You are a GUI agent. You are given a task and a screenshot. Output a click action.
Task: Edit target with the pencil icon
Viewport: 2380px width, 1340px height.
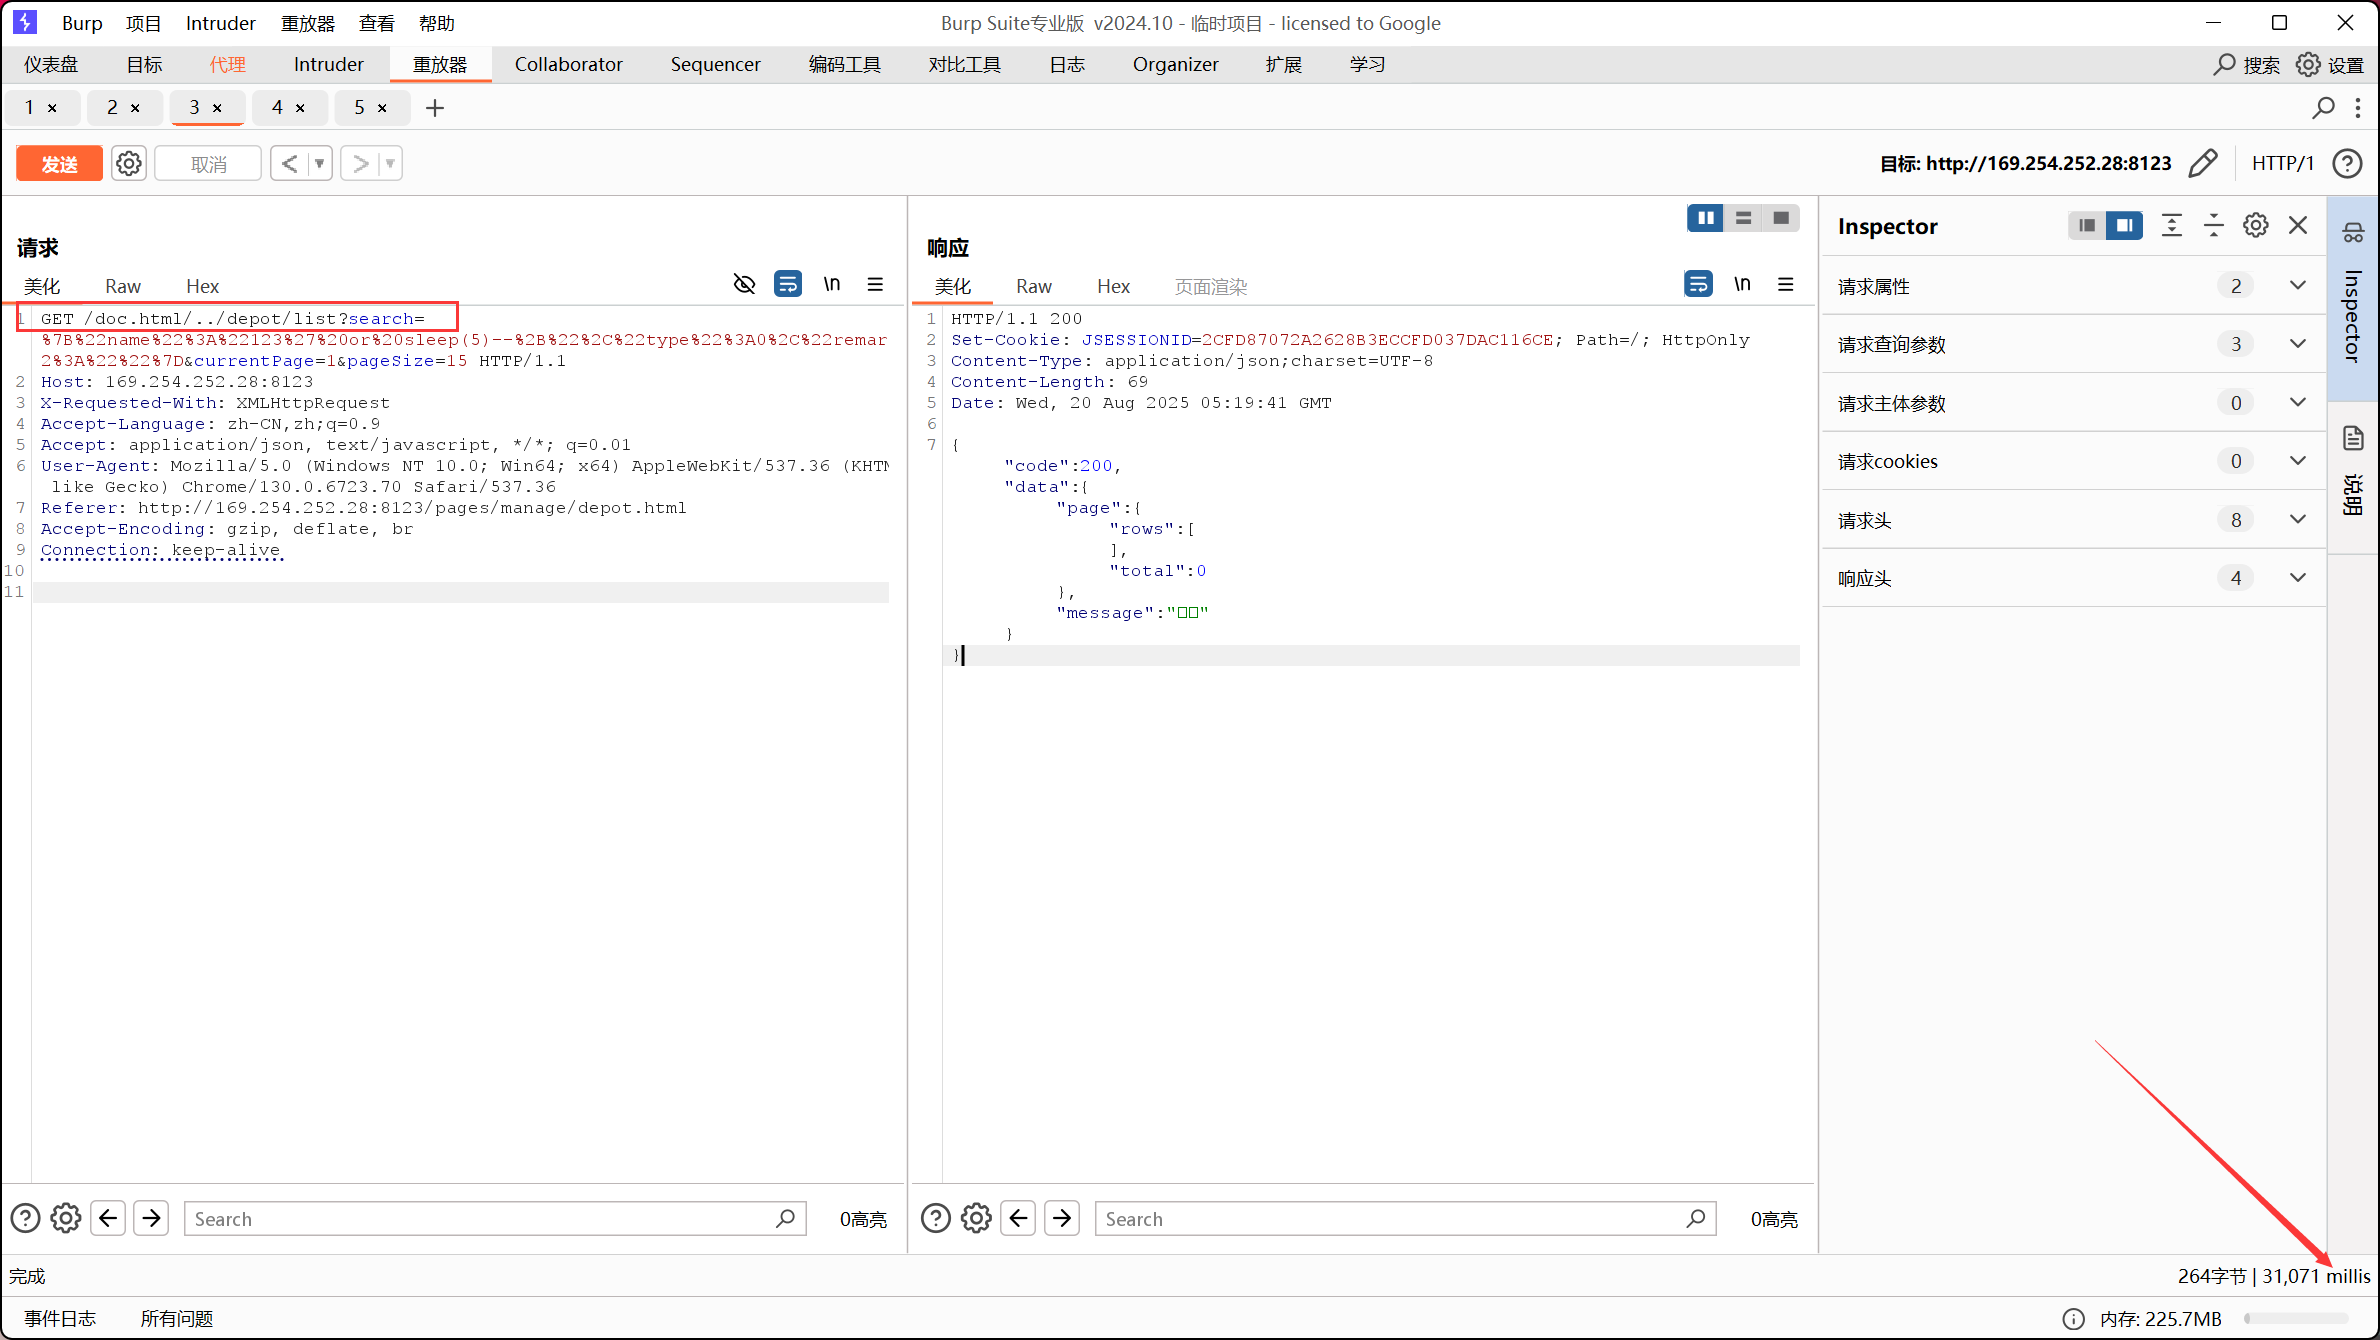coord(2203,163)
